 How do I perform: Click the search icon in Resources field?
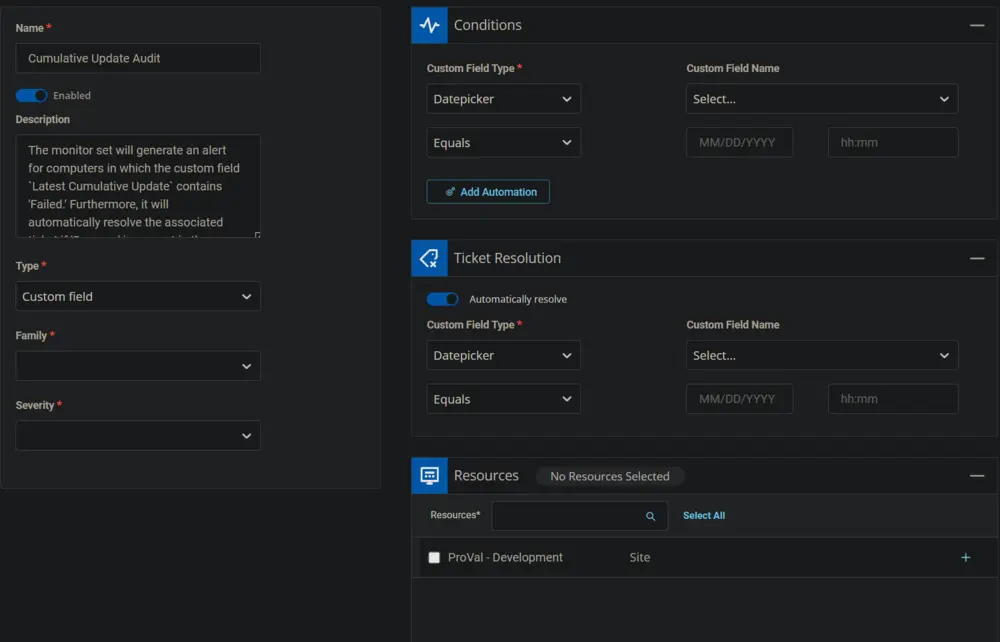pos(650,516)
